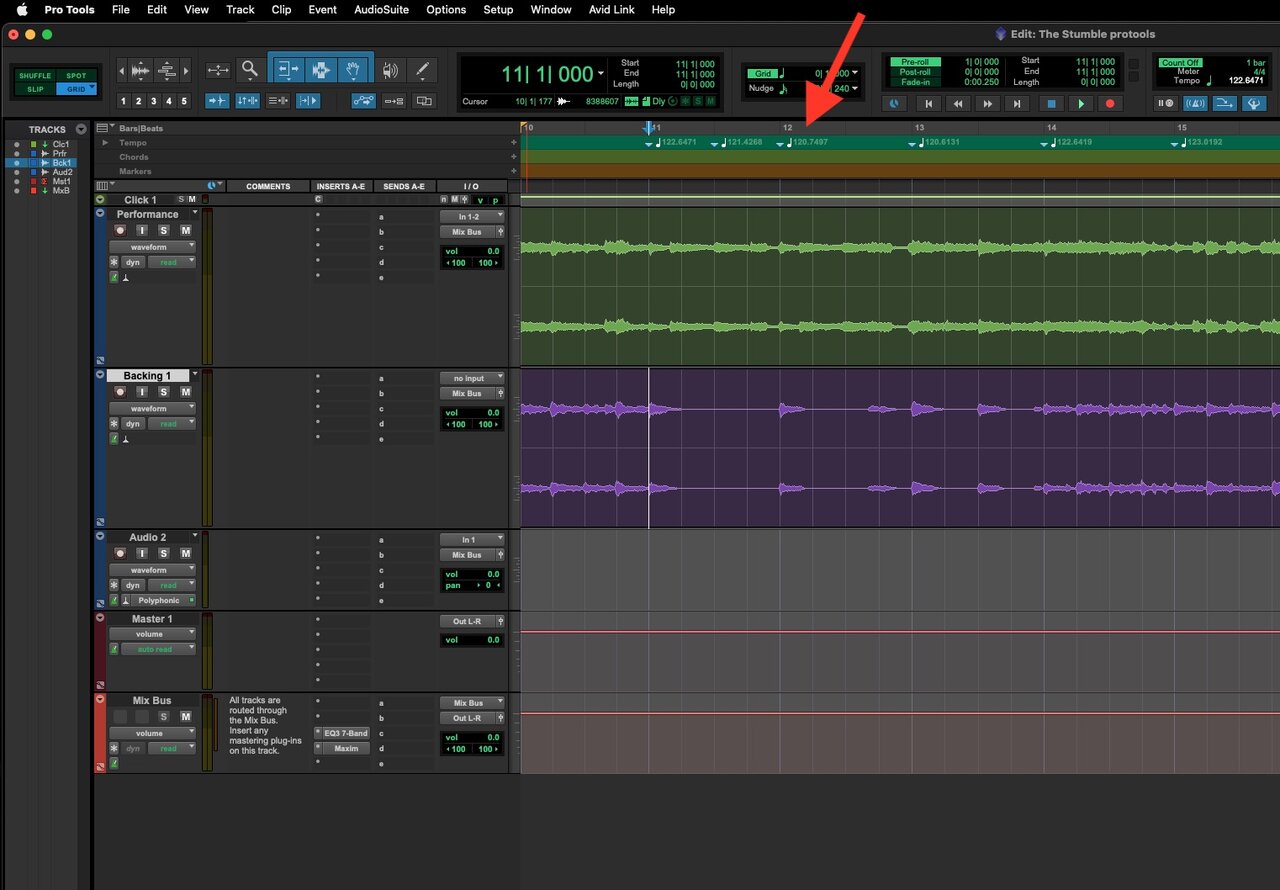1280x890 pixels.
Task: Open Nudge value dropdown
Action: tap(855, 89)
